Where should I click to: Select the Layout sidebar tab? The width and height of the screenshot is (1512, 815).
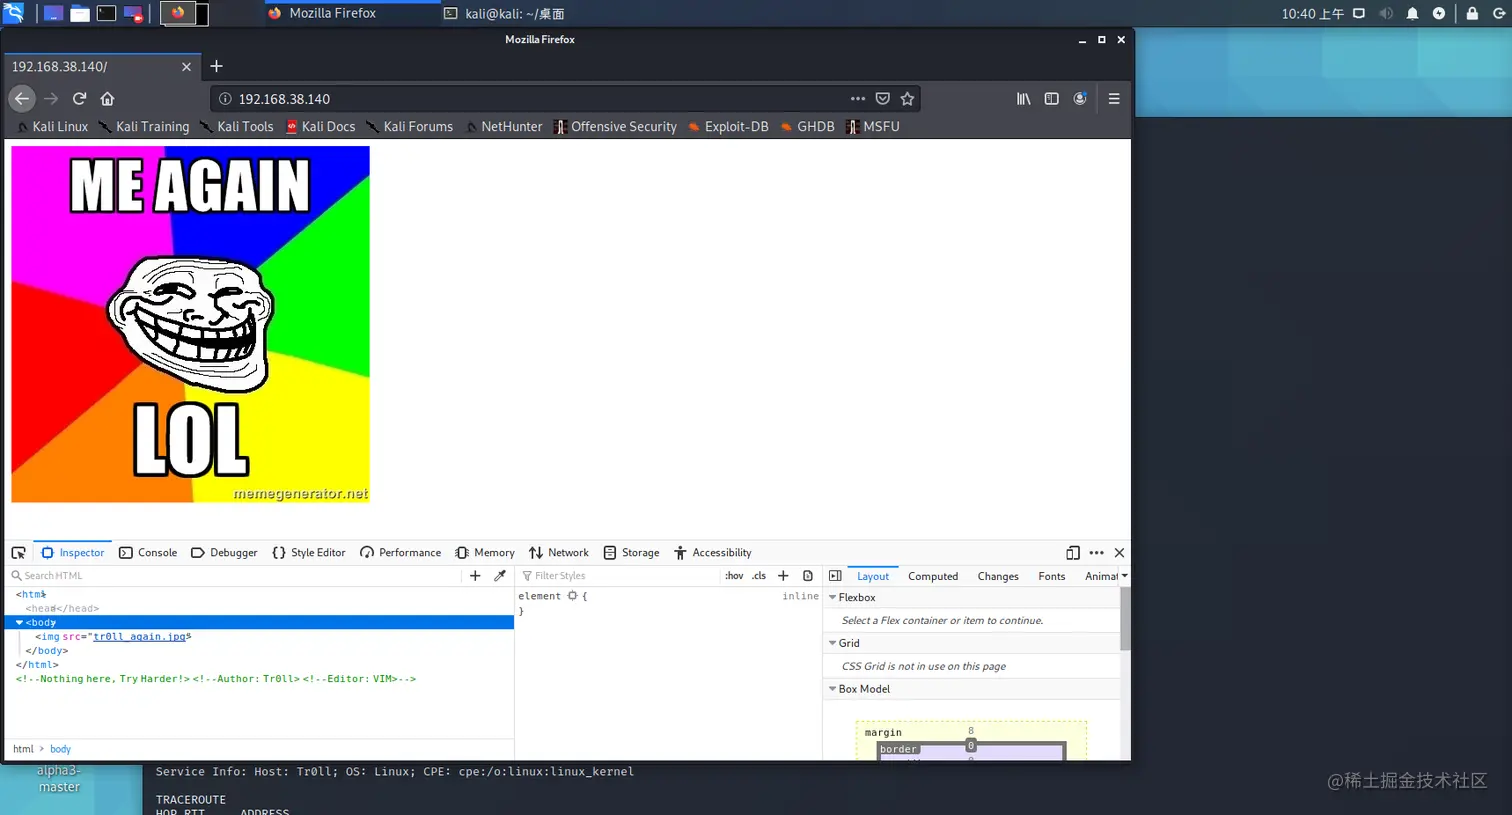(x=873, y=576)
